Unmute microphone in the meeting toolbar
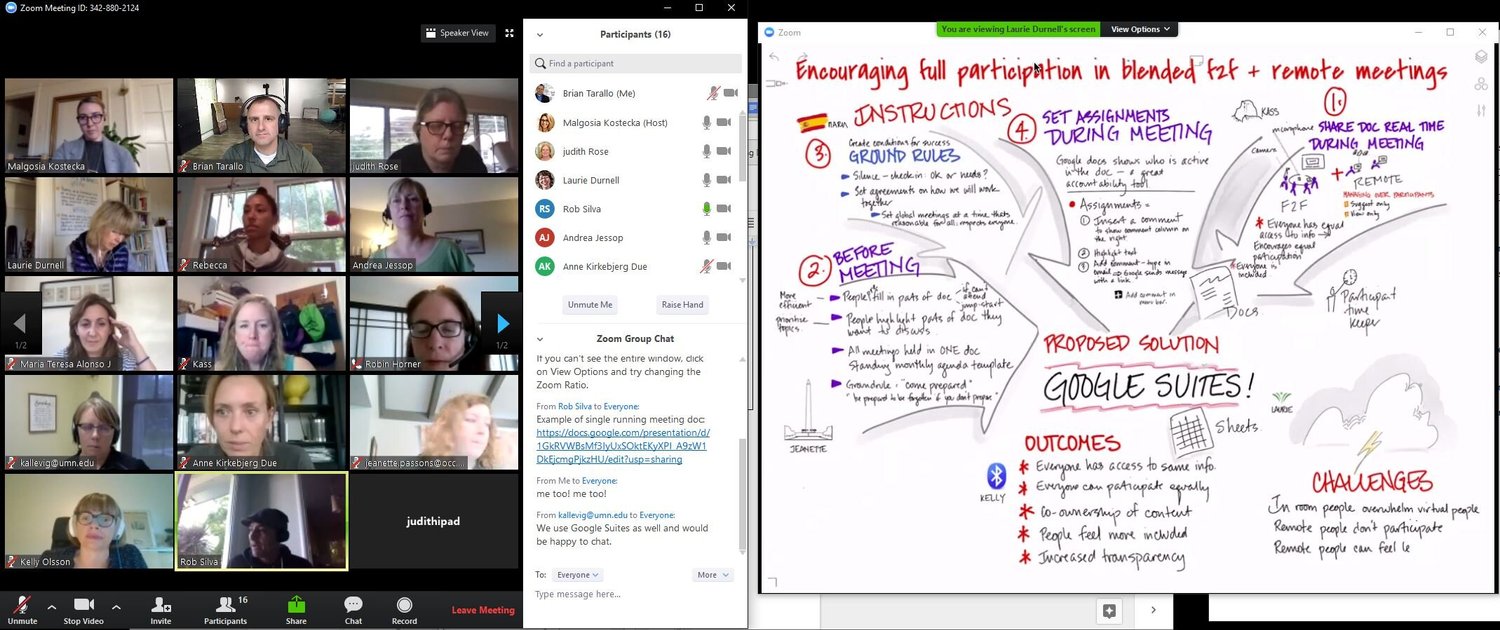Screen dimensions: 1500x630 click(x=22, y=610)
